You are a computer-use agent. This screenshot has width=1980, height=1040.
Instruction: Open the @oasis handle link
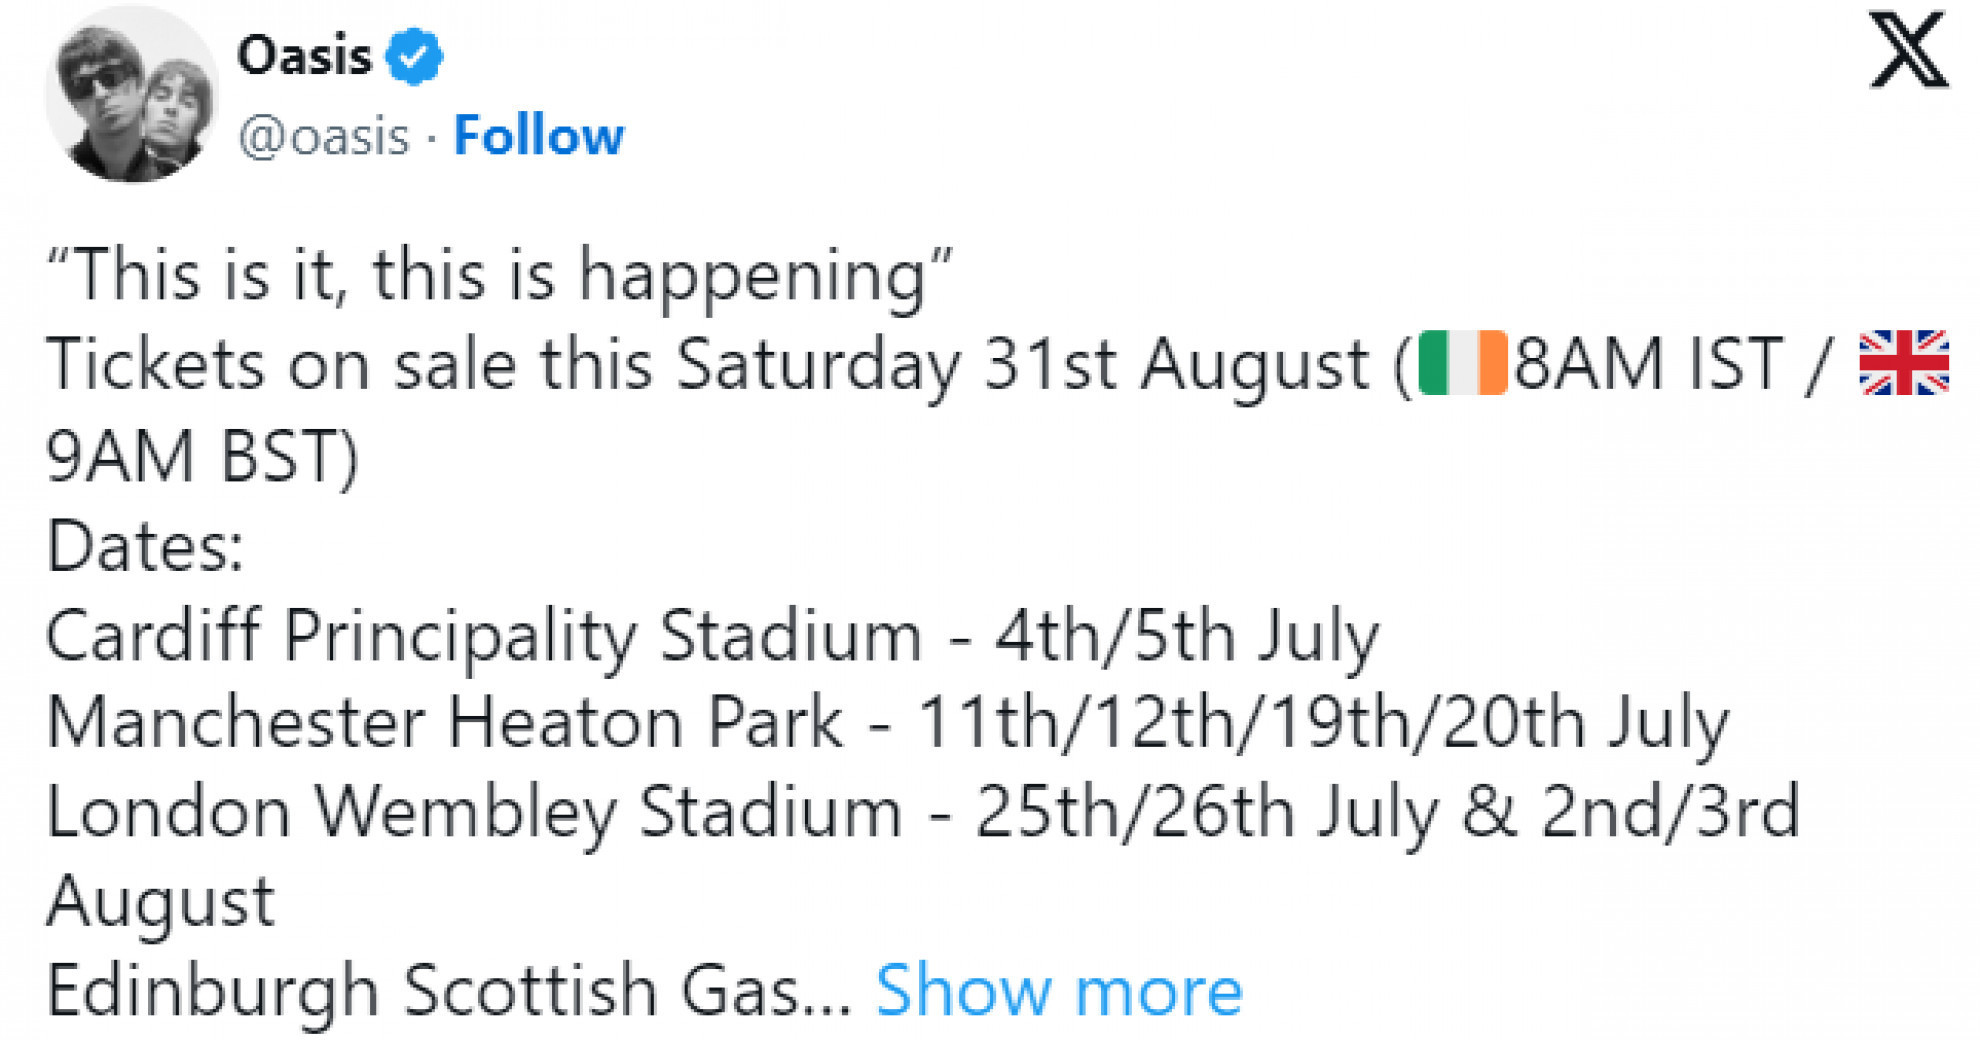coord(324,136)
